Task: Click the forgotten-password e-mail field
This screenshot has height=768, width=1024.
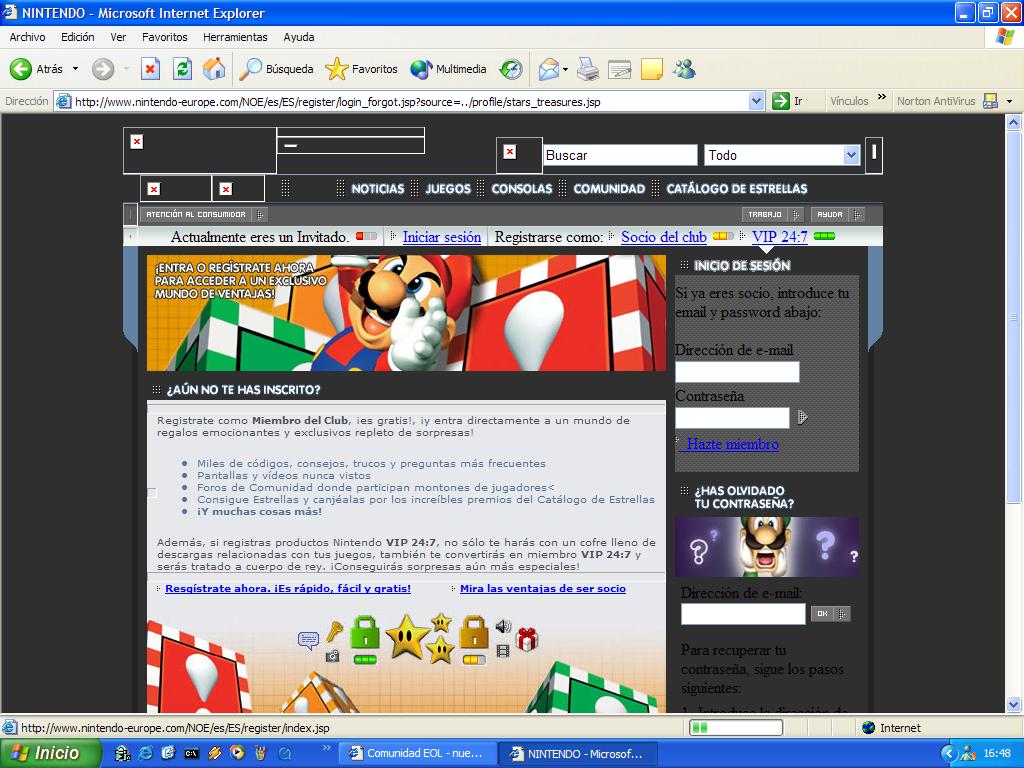Action: tap(743, 614)
